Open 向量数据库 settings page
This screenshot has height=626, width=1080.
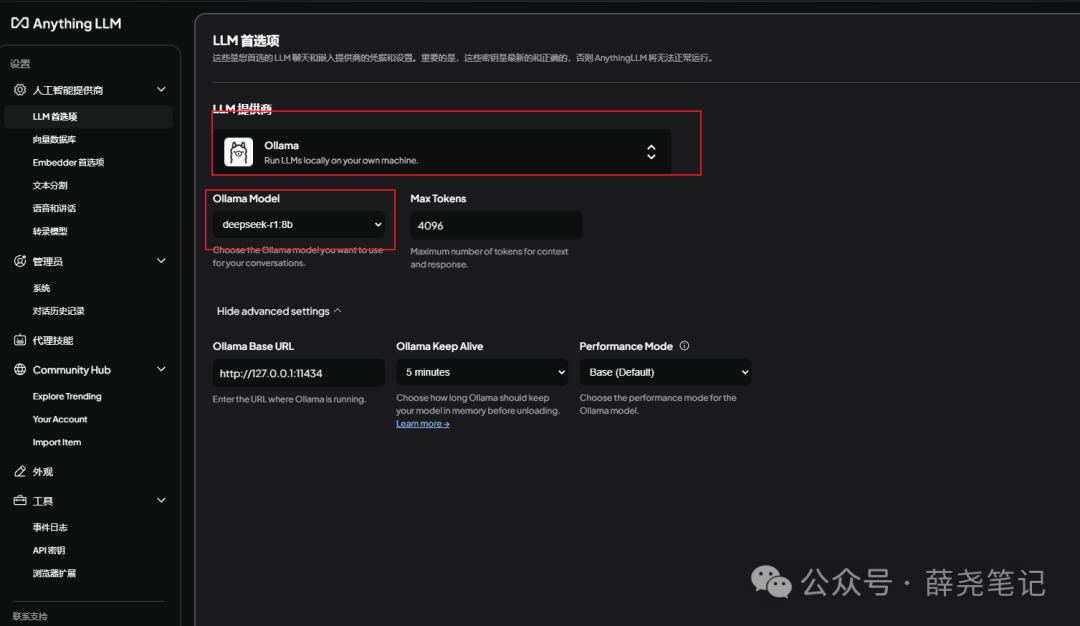click(54, 139)
